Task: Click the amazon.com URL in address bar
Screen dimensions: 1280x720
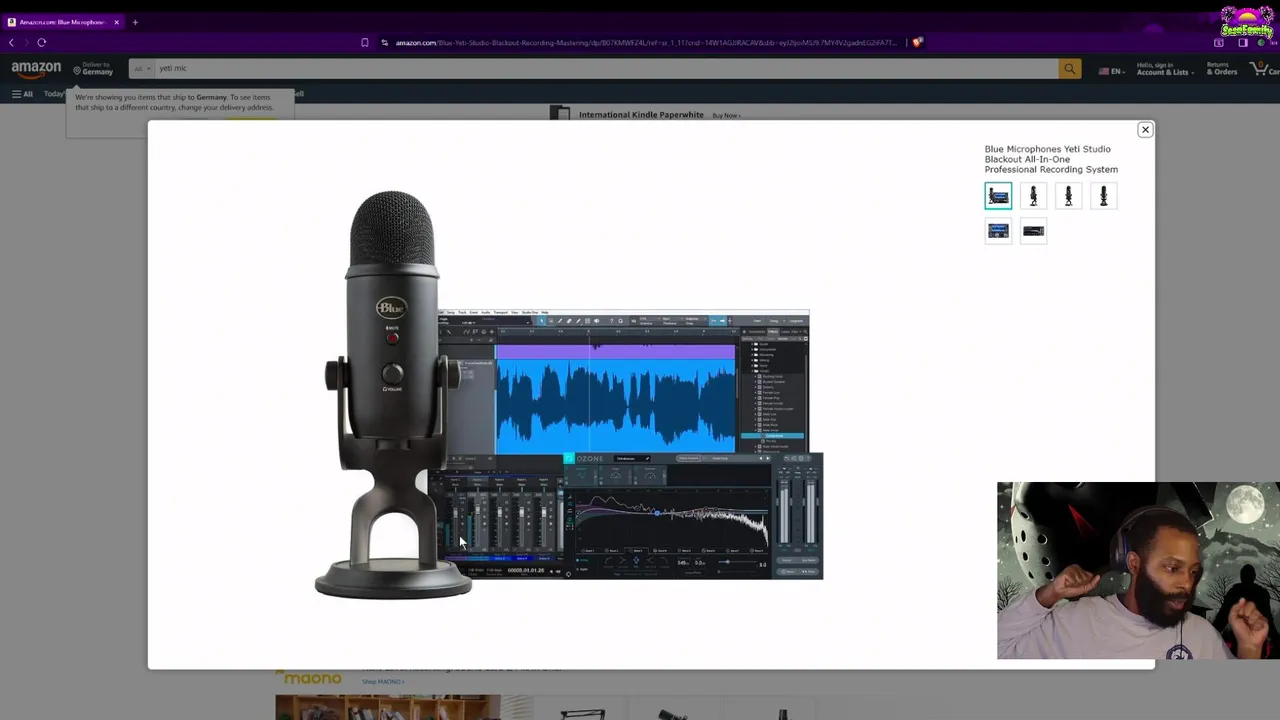Action: click(x=646, y=43)
